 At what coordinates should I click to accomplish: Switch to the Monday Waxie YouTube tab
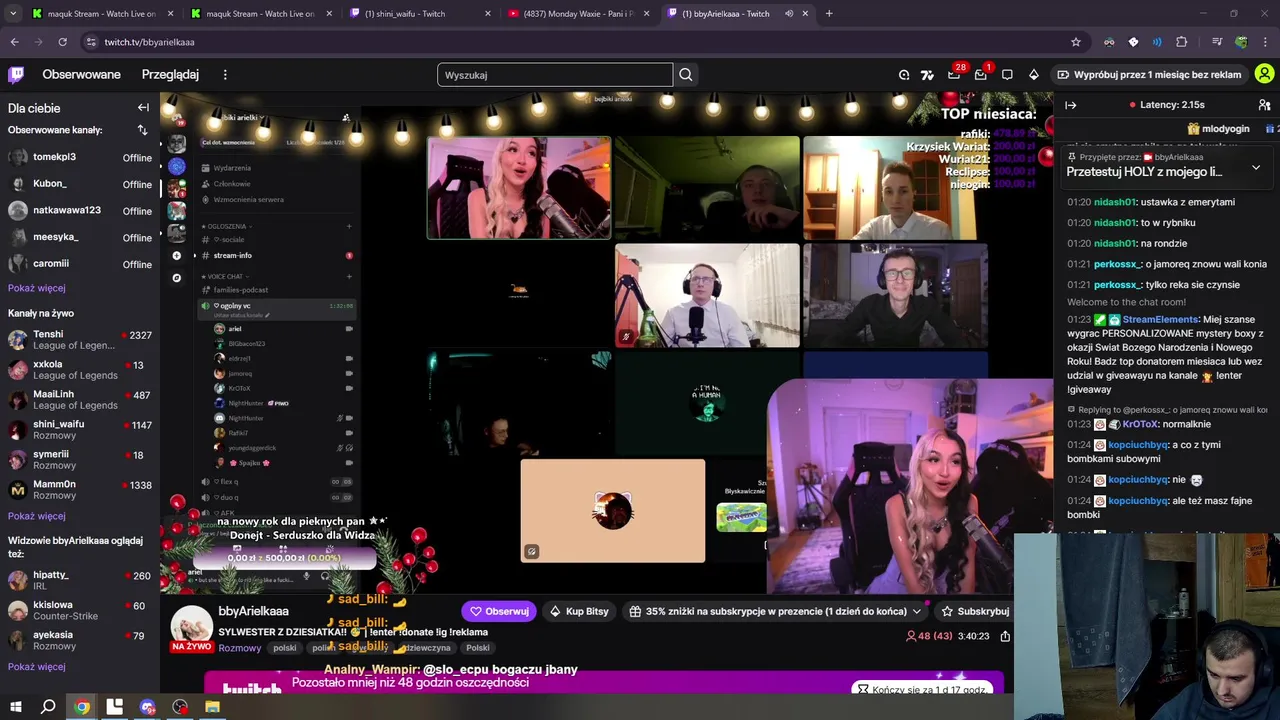coord(578,13)
